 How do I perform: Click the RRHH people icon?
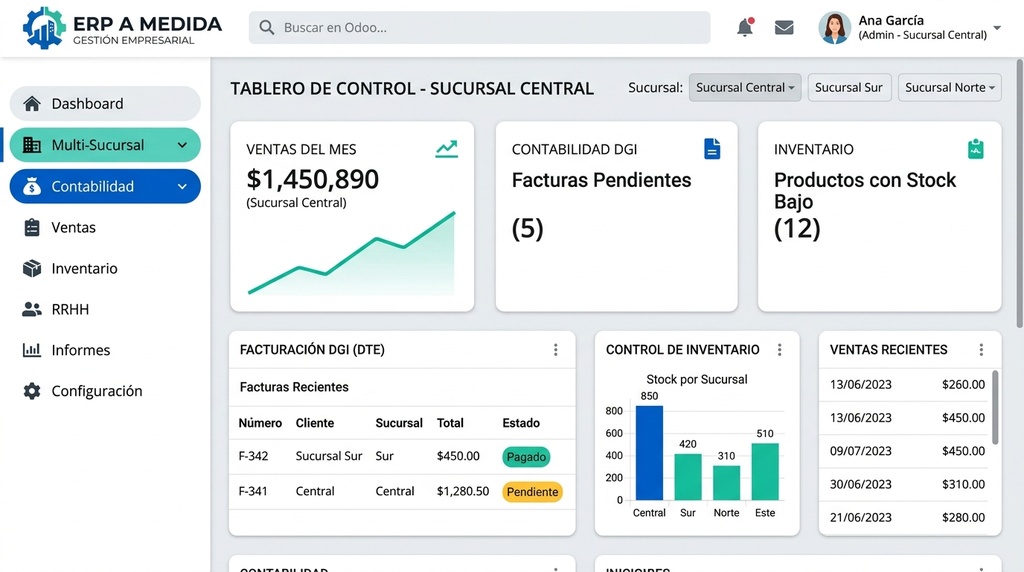pos(31,310)
